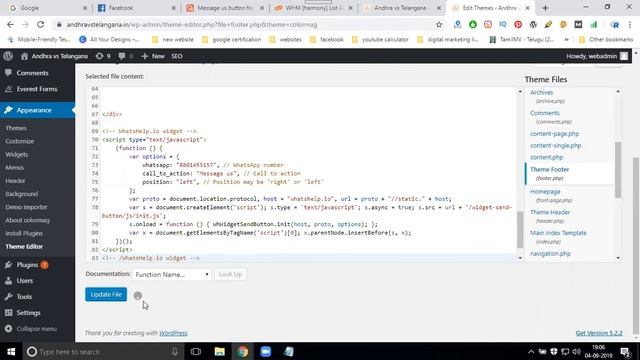Click the Theme Files list scrollbar
640x360 pixels.
(x=618, y=169)
